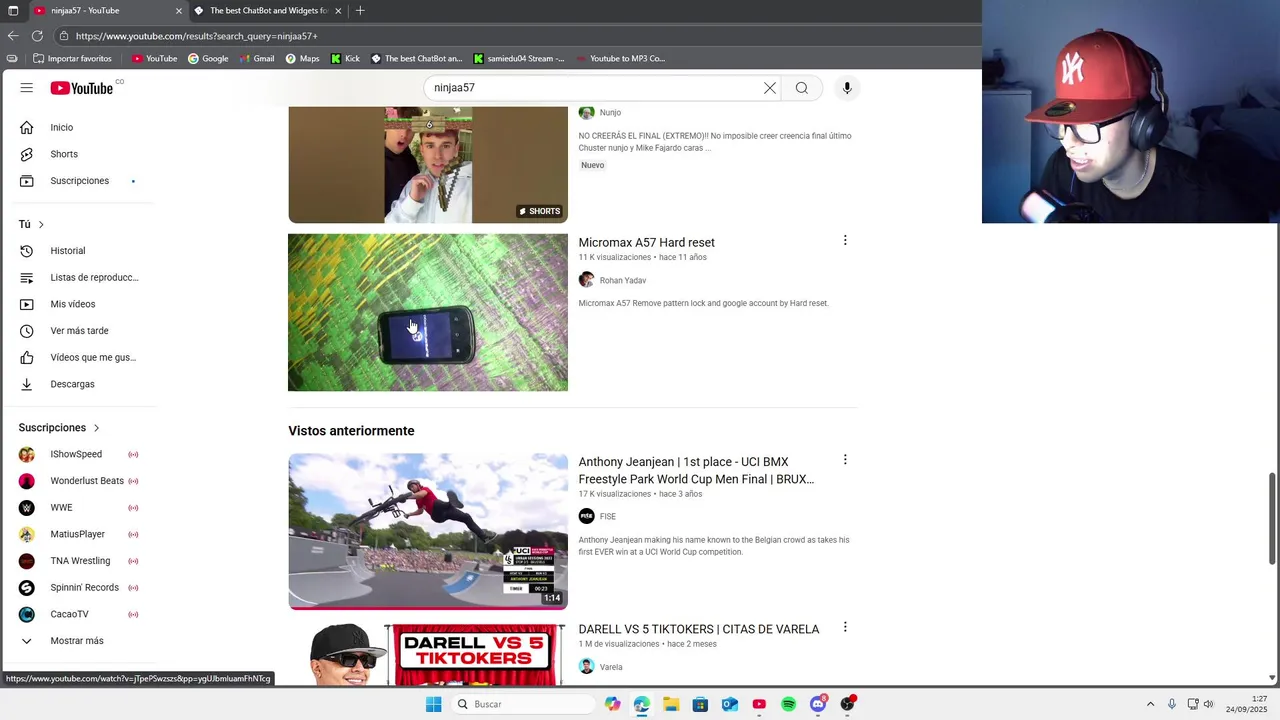Open the Nunjo Shorts thumbnail
Image resolution: width=1280 pixels, height=720 pixels.
[x=428, y=165]
